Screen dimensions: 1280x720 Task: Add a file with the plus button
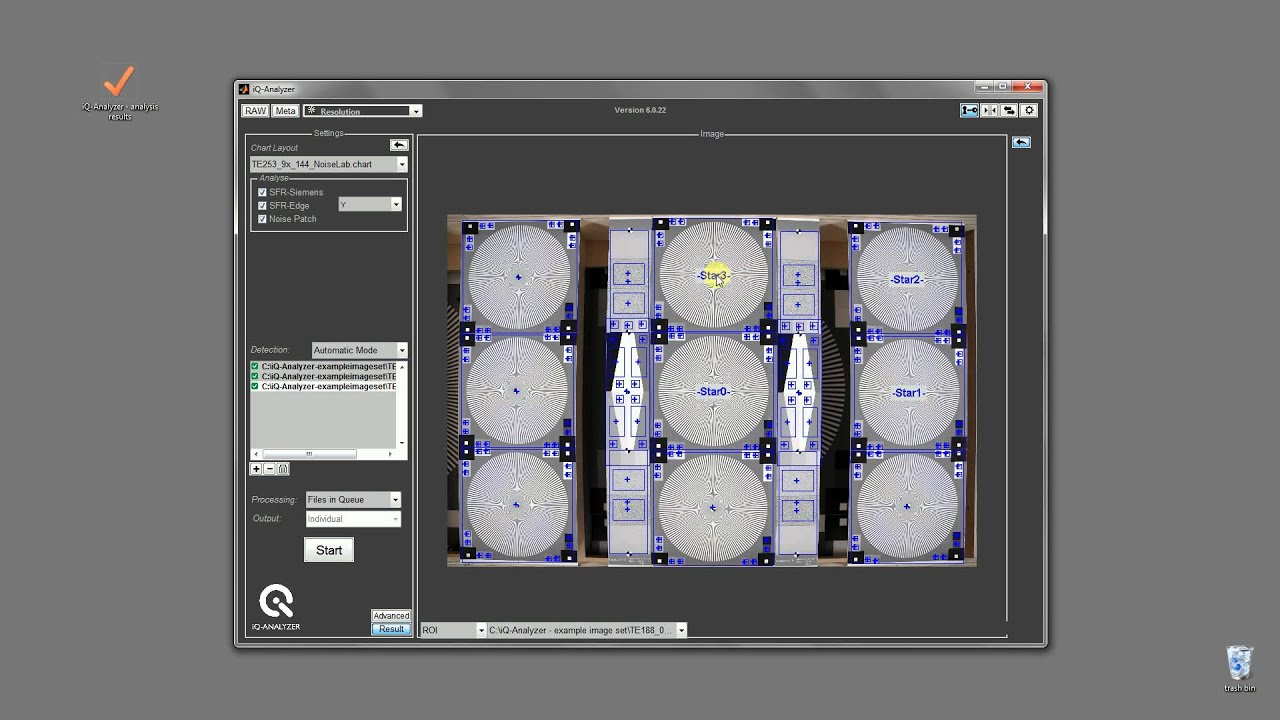coord(256,469)
